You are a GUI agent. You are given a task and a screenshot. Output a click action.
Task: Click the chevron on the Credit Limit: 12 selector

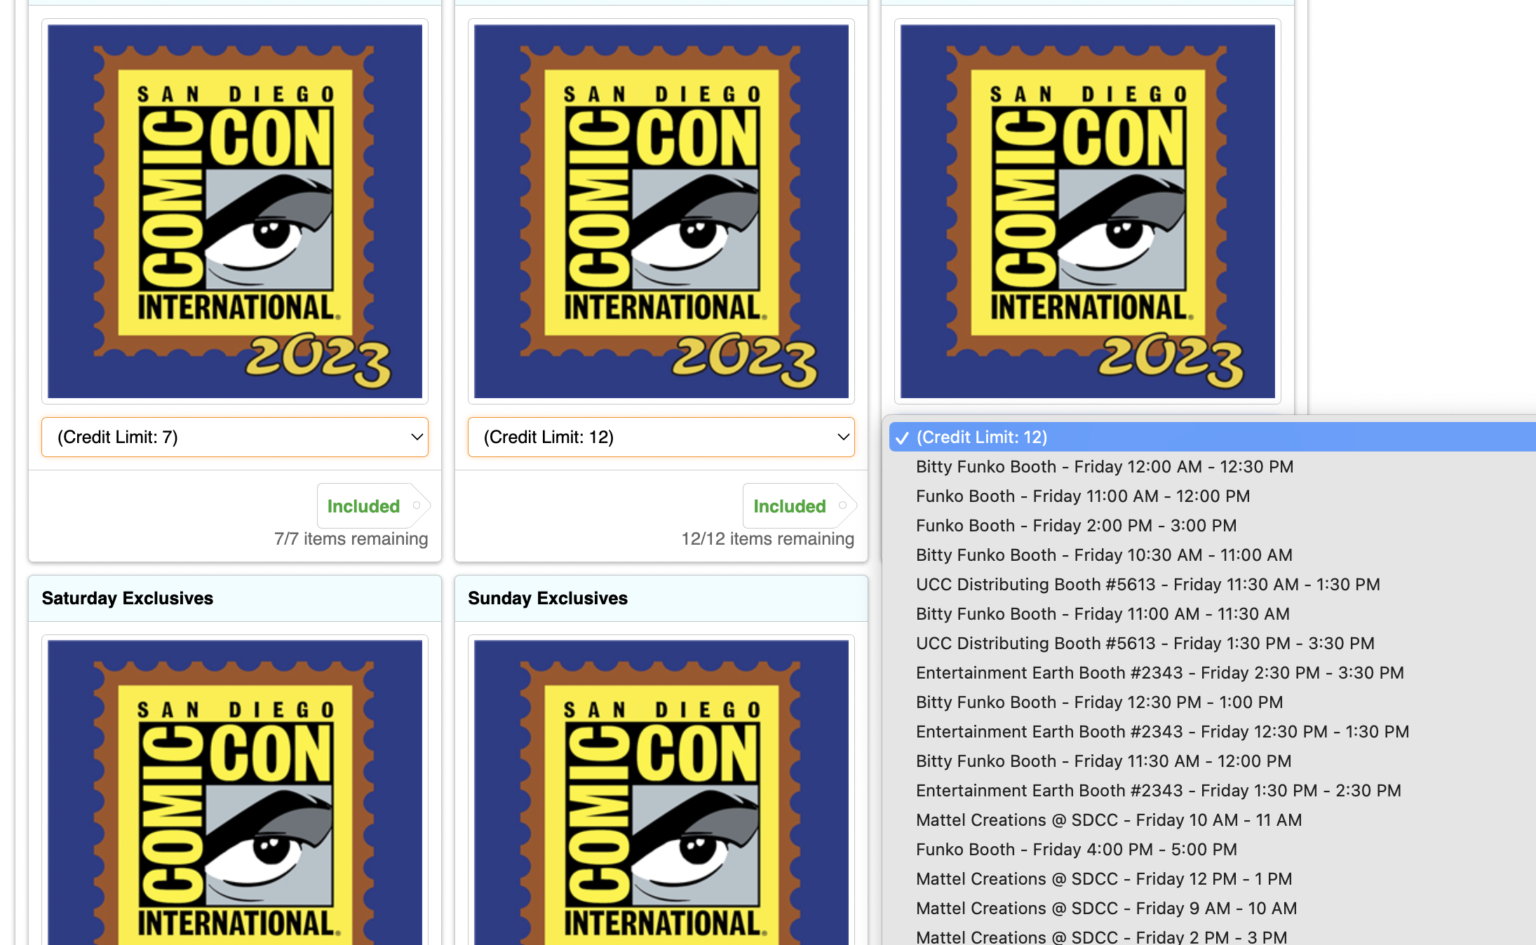(x=843, y=437)
